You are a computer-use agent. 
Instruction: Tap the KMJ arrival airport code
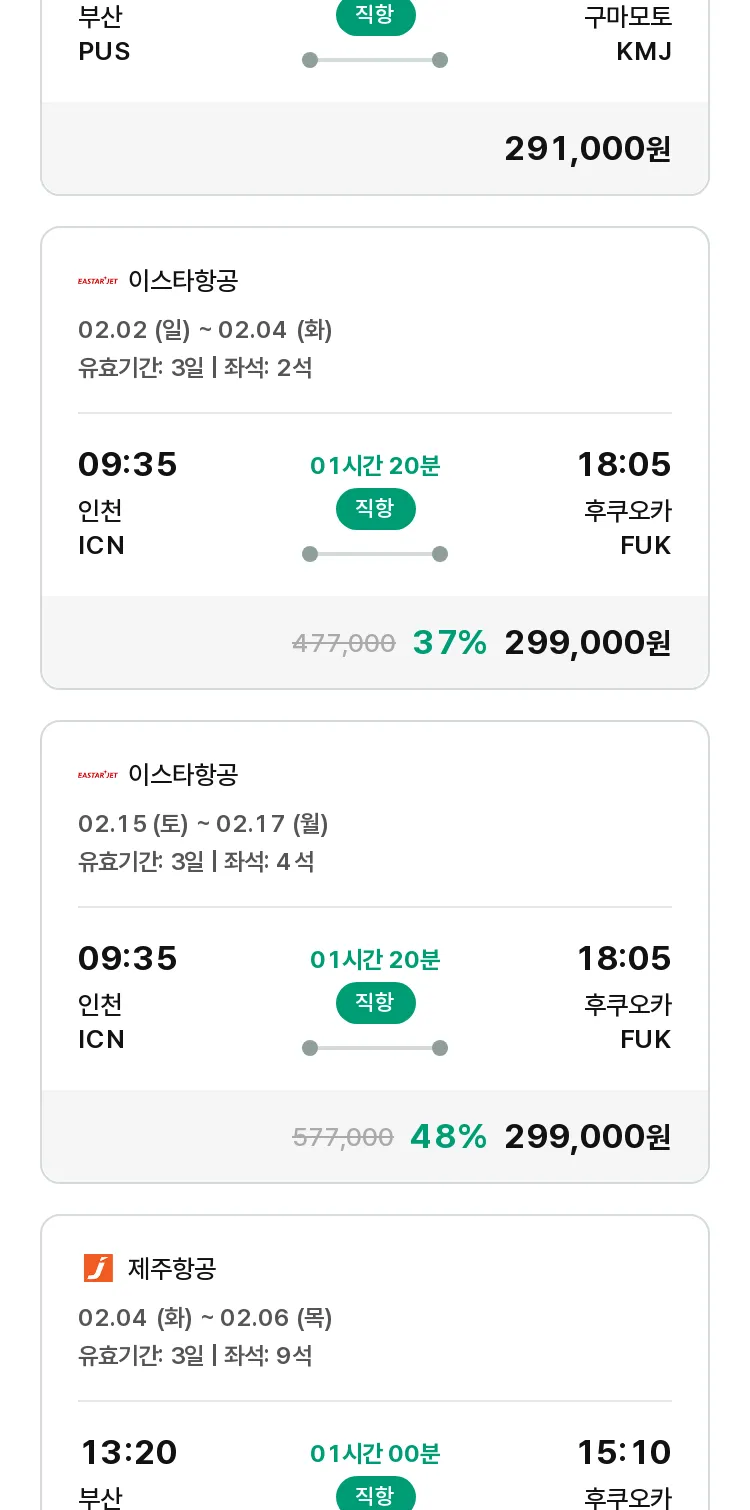tap(644, 52)
